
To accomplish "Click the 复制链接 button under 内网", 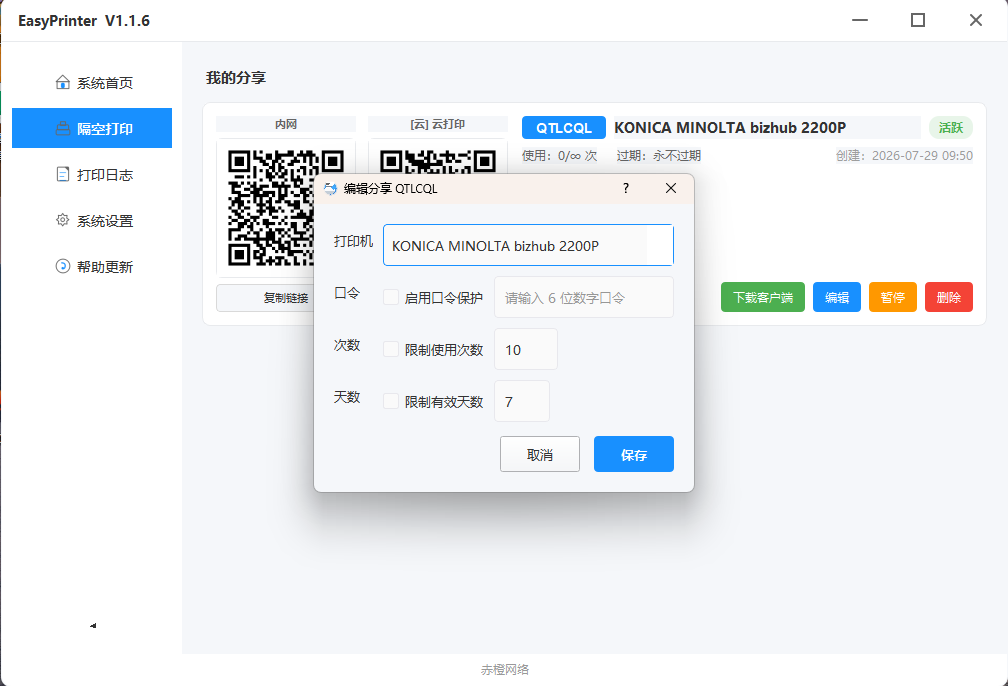I will (265, 298).
